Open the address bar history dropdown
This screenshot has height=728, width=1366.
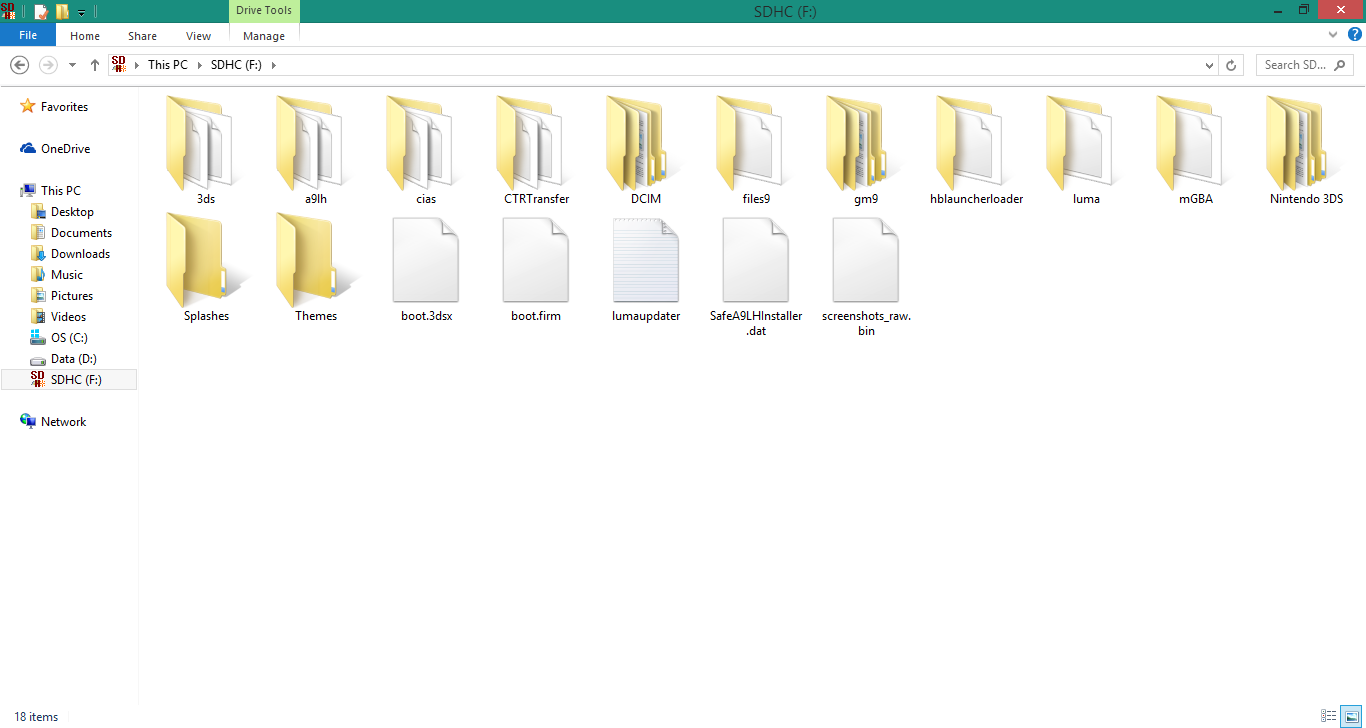tap(1210, 65)
